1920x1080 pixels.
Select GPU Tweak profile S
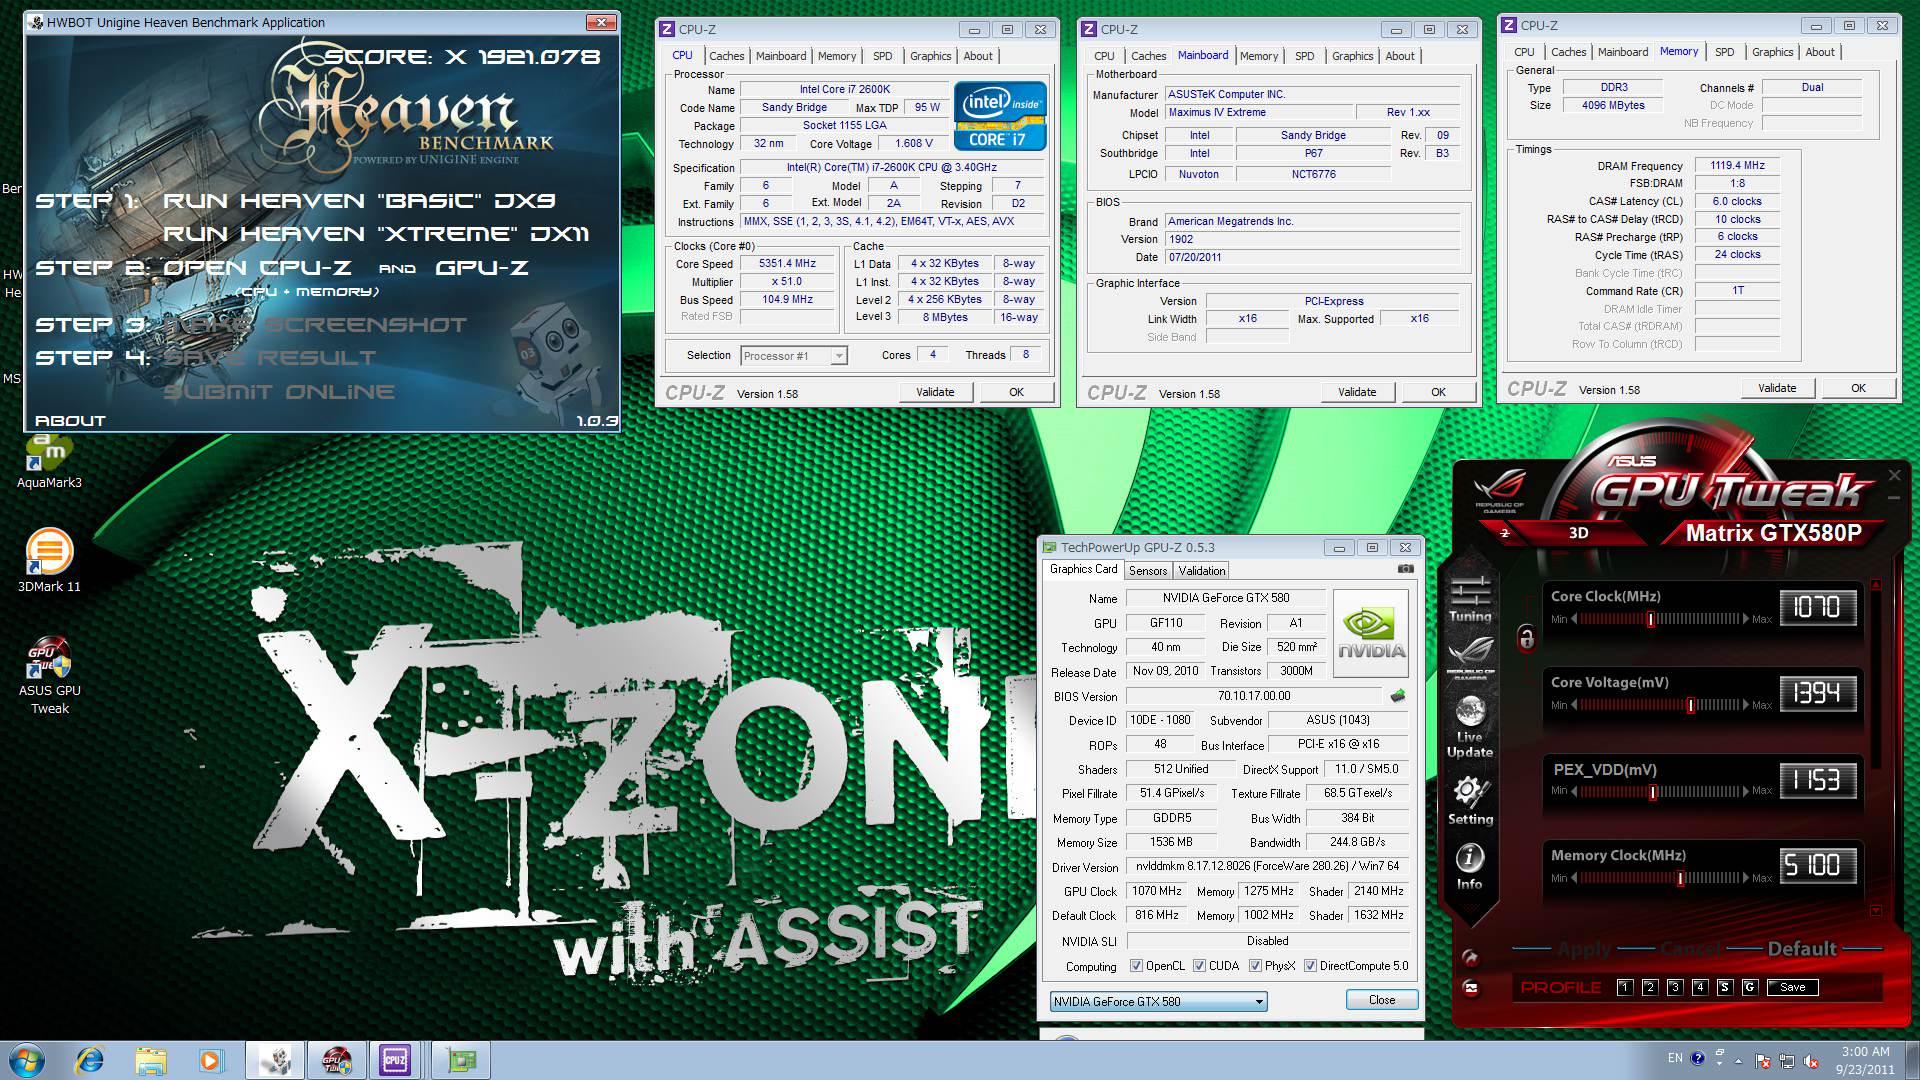(1724, 987)
